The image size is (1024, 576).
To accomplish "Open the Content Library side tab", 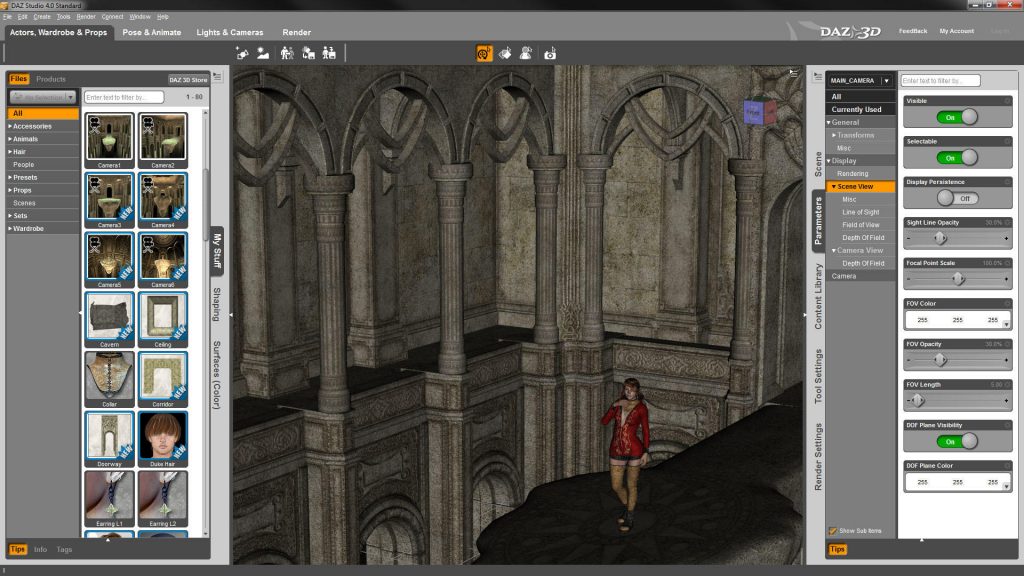I will 818,296.
